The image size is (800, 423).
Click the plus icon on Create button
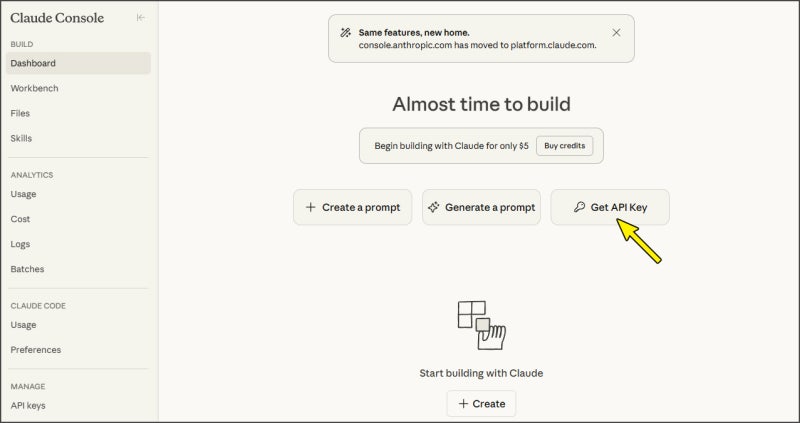pyautogui.click(x=463, y=404)
